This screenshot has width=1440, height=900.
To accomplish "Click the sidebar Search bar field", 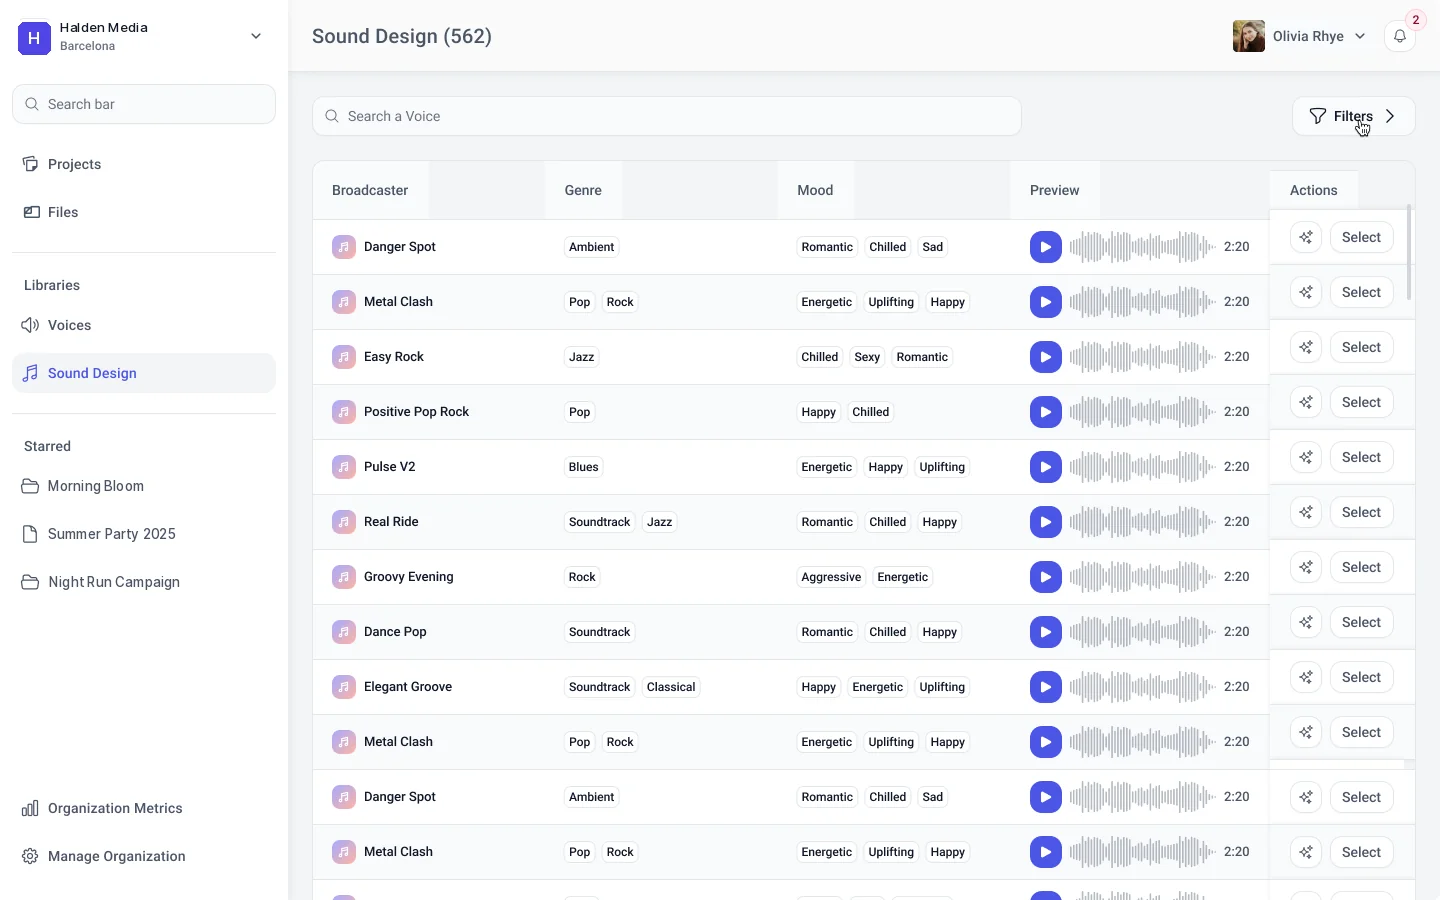I will [144, 104].
